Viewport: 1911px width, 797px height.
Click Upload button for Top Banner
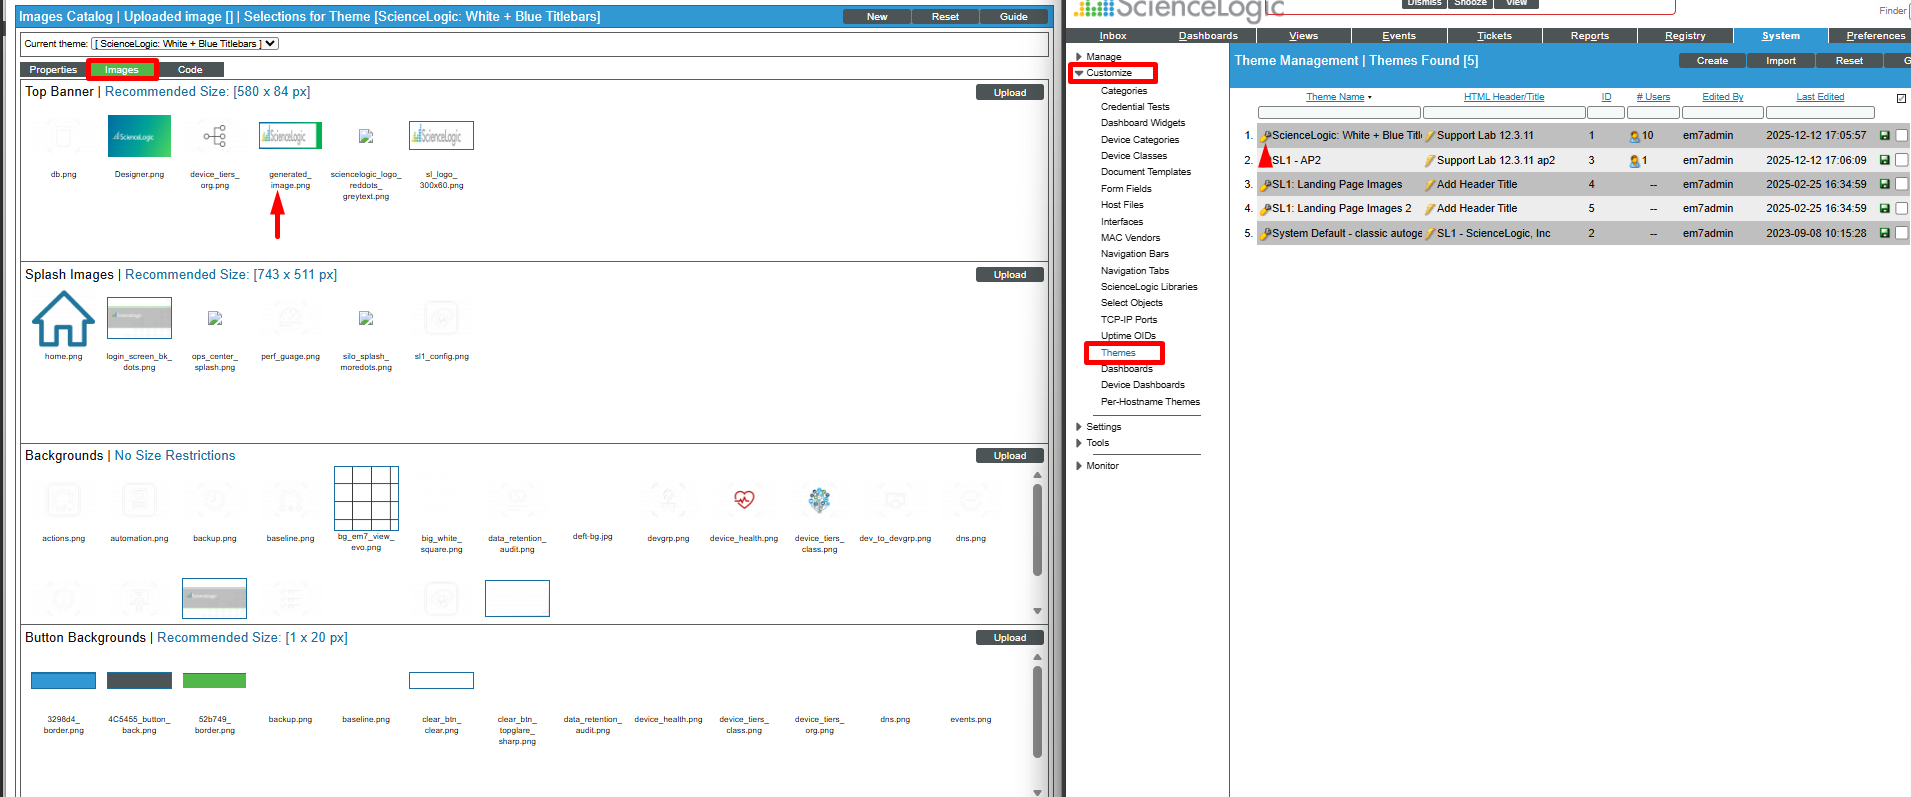pos(1010,92)
